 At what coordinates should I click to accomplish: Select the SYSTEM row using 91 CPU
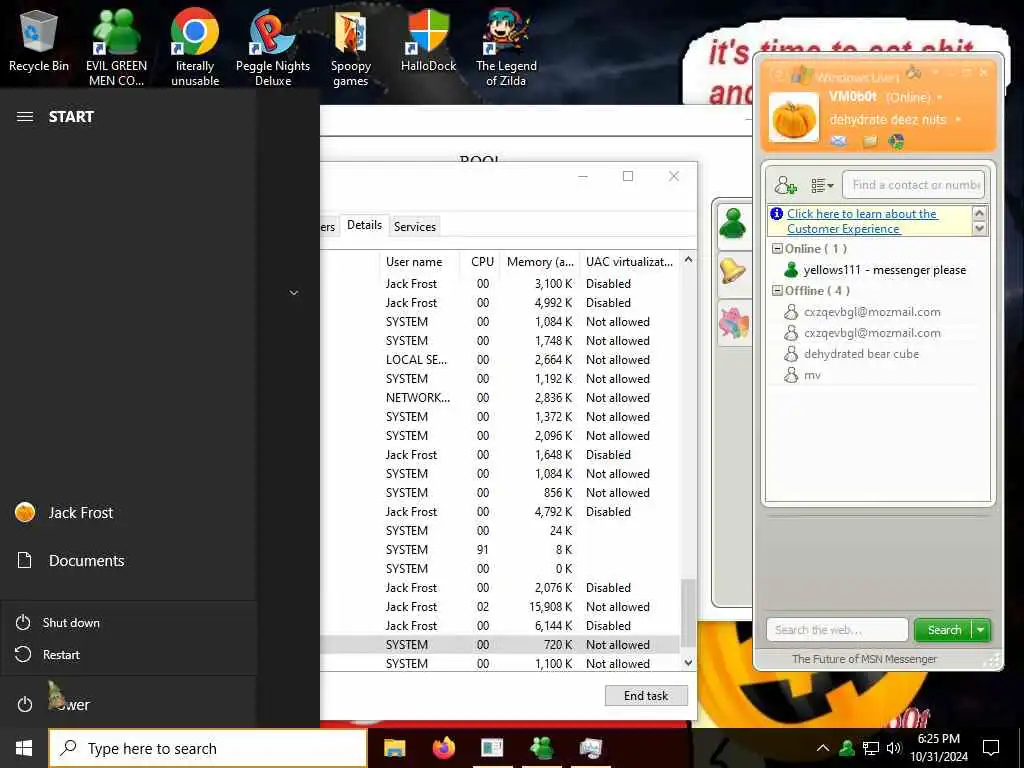point(500,550)
